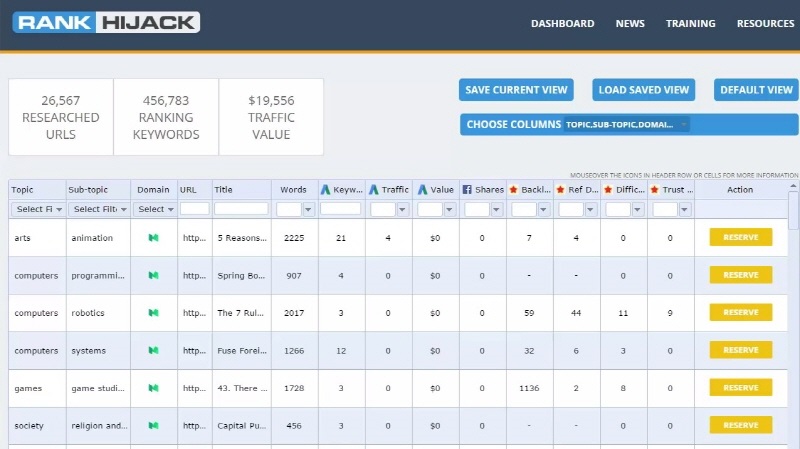The height and width of the screenshot is (449, 800).
Task: Click Medium domain icon in systems row
Action: point(153,351)
